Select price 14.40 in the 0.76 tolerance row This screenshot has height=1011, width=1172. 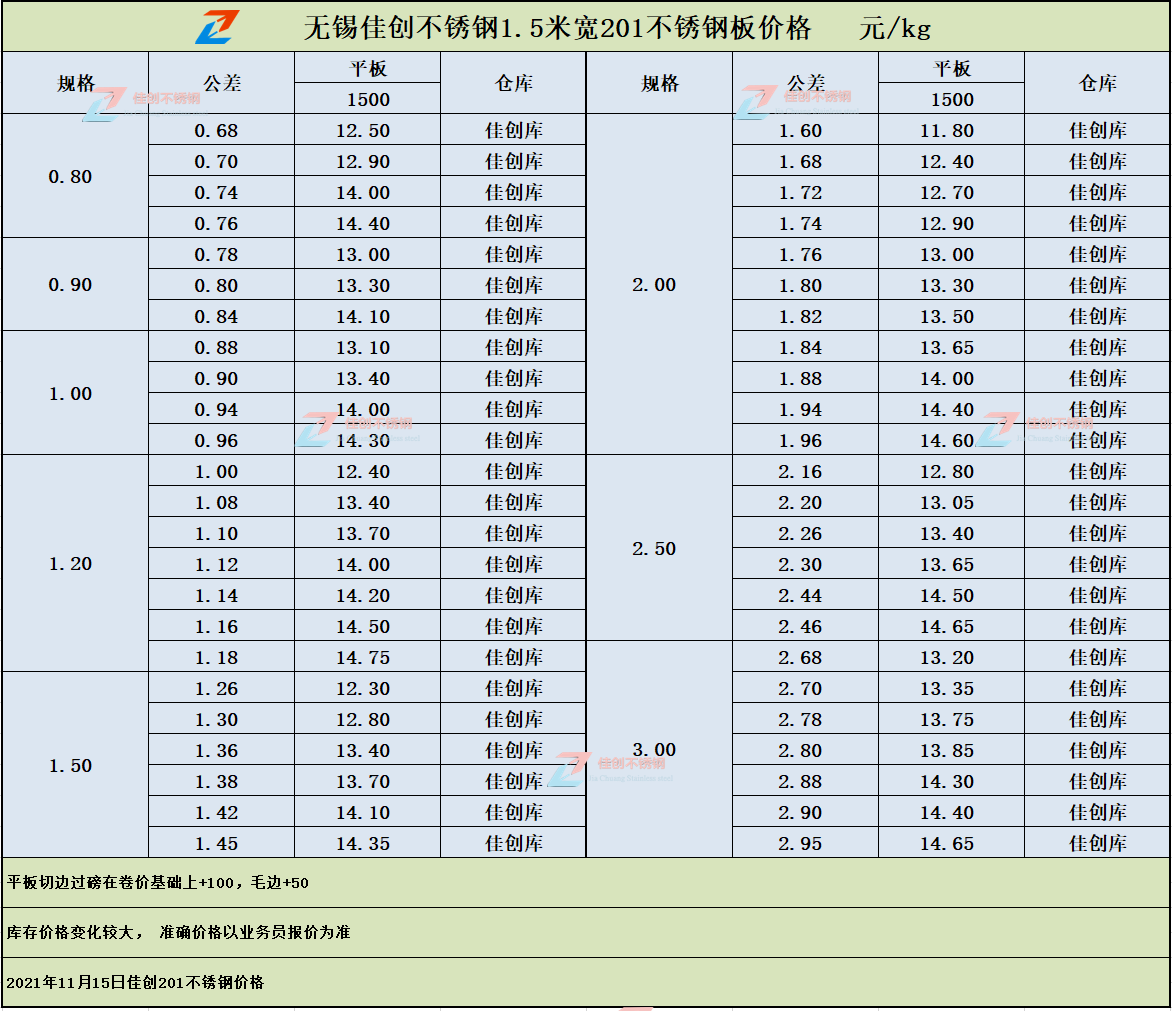tap(363, 224)
